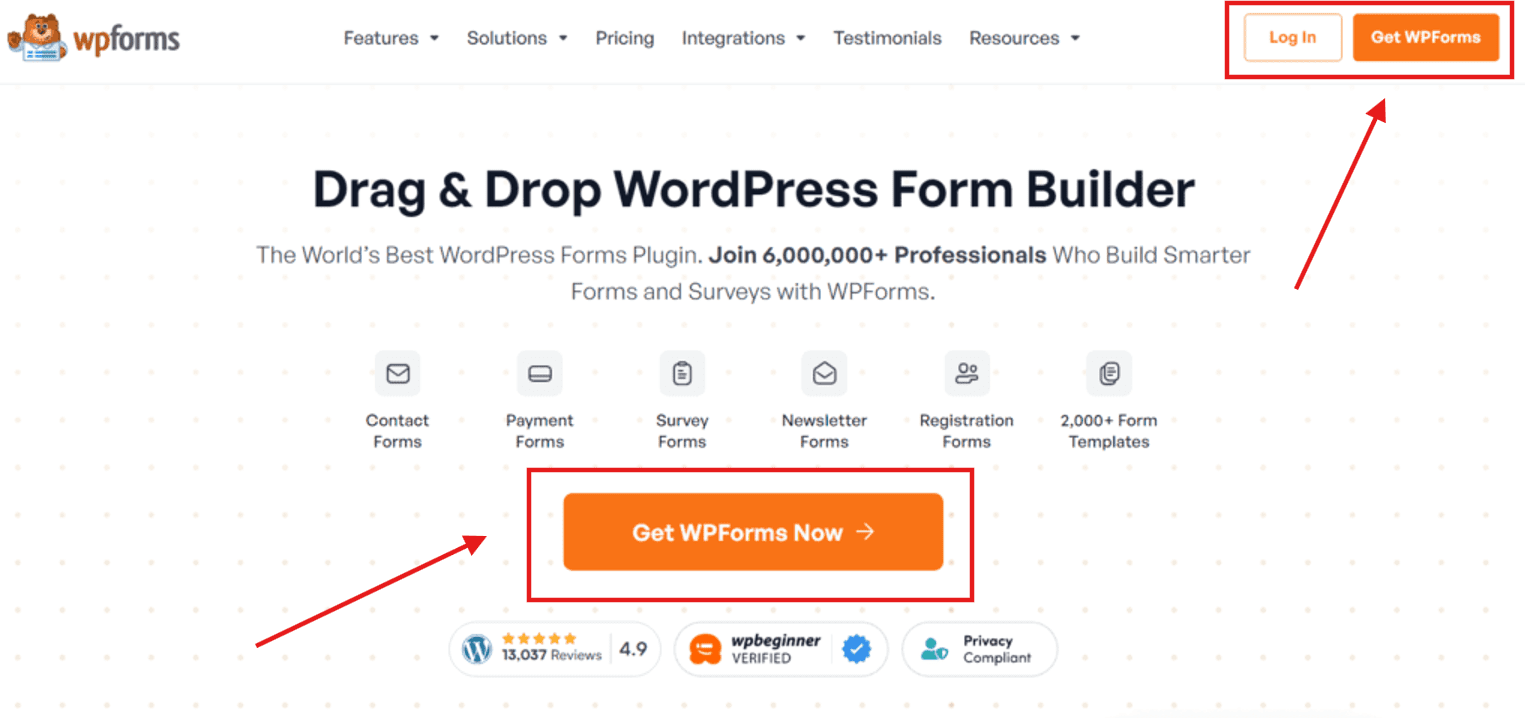Click the blue verified checkmark badge

tap(856, 650)
